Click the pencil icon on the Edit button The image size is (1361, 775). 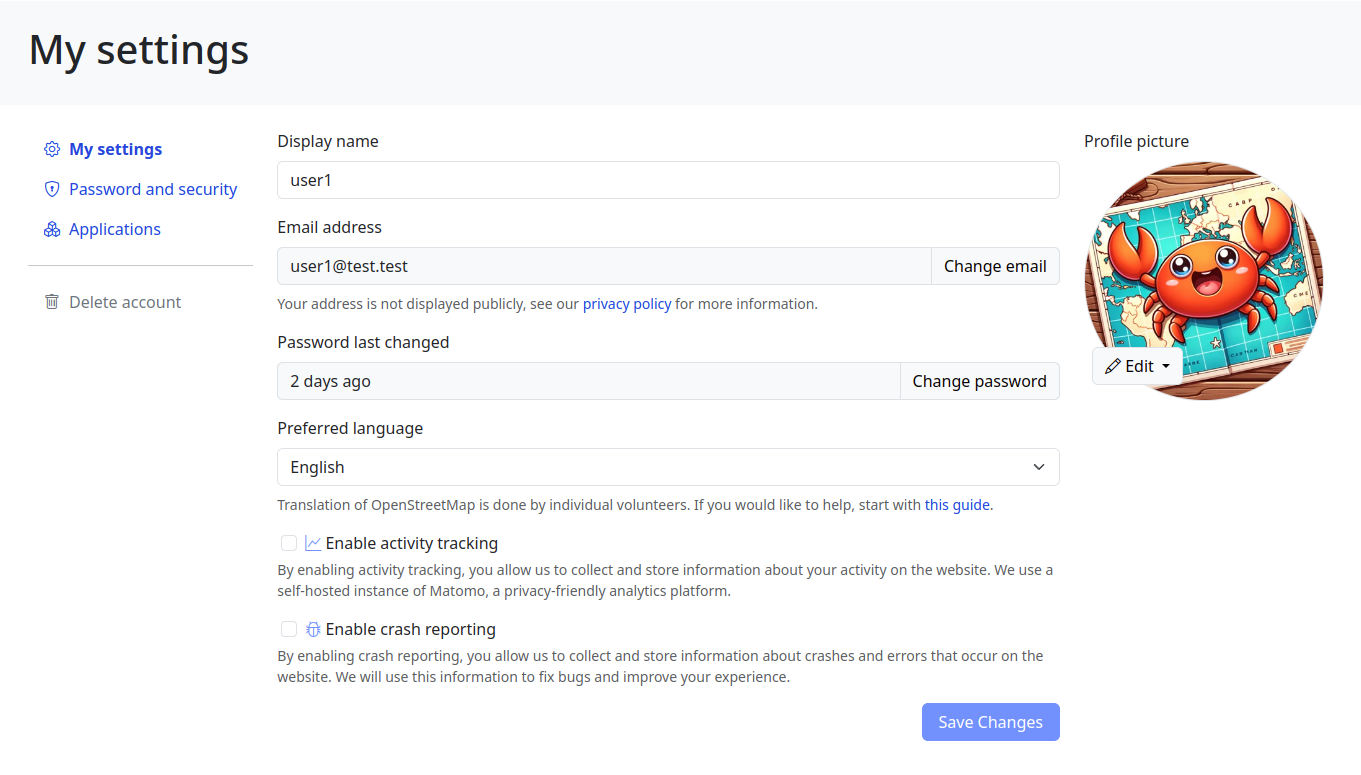(1112, 367)
